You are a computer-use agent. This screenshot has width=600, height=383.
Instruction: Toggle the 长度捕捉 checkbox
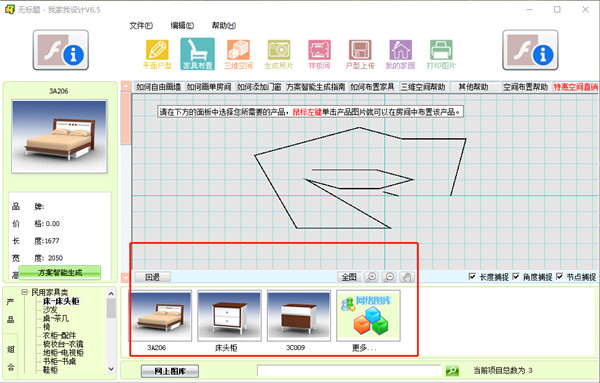coord(472,276)
